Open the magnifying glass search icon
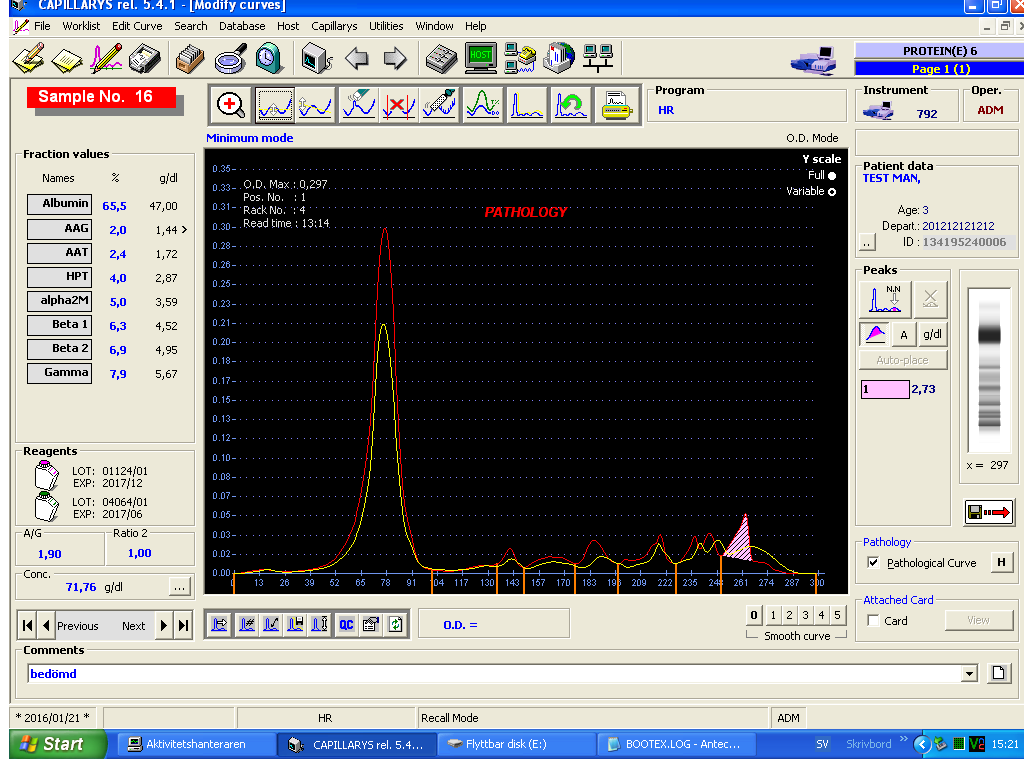This screenshot has width=1024, height=768. (231, 58)
